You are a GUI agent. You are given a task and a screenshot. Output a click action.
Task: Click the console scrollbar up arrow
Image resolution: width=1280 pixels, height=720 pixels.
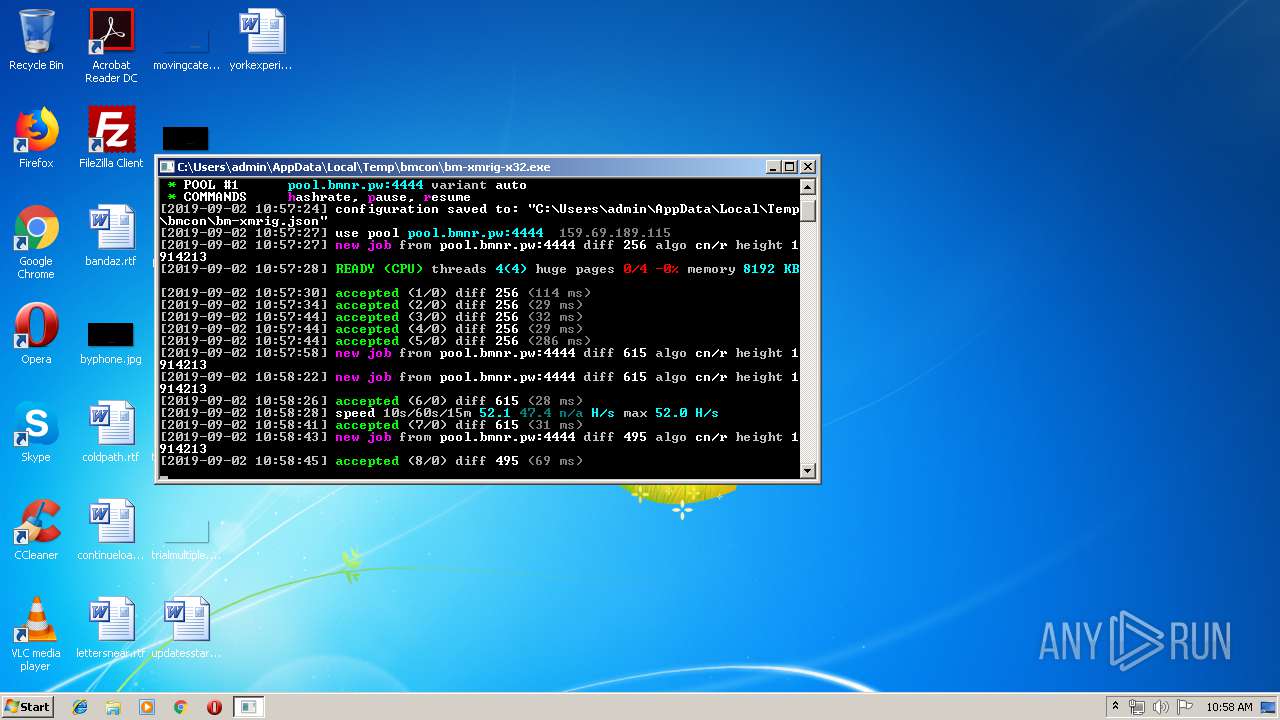808,186
